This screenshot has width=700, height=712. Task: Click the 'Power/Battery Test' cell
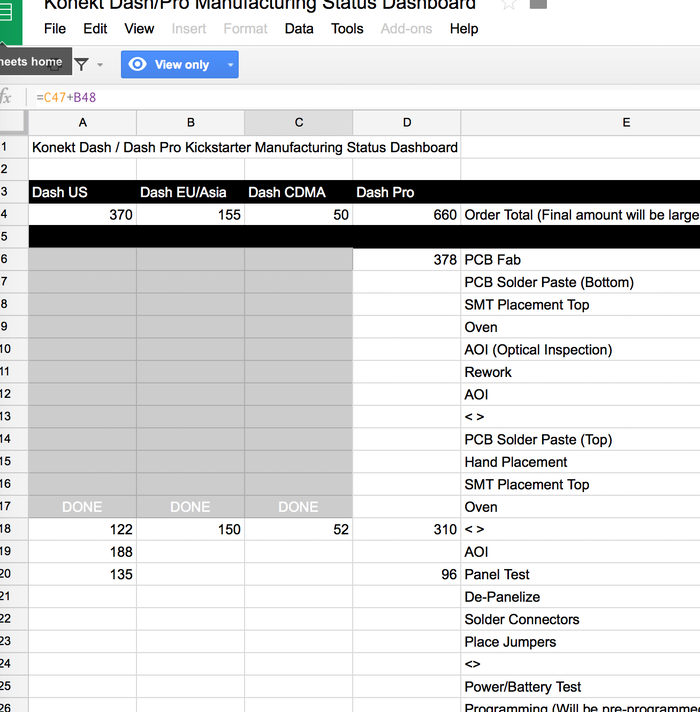click(x=581, y=687)
